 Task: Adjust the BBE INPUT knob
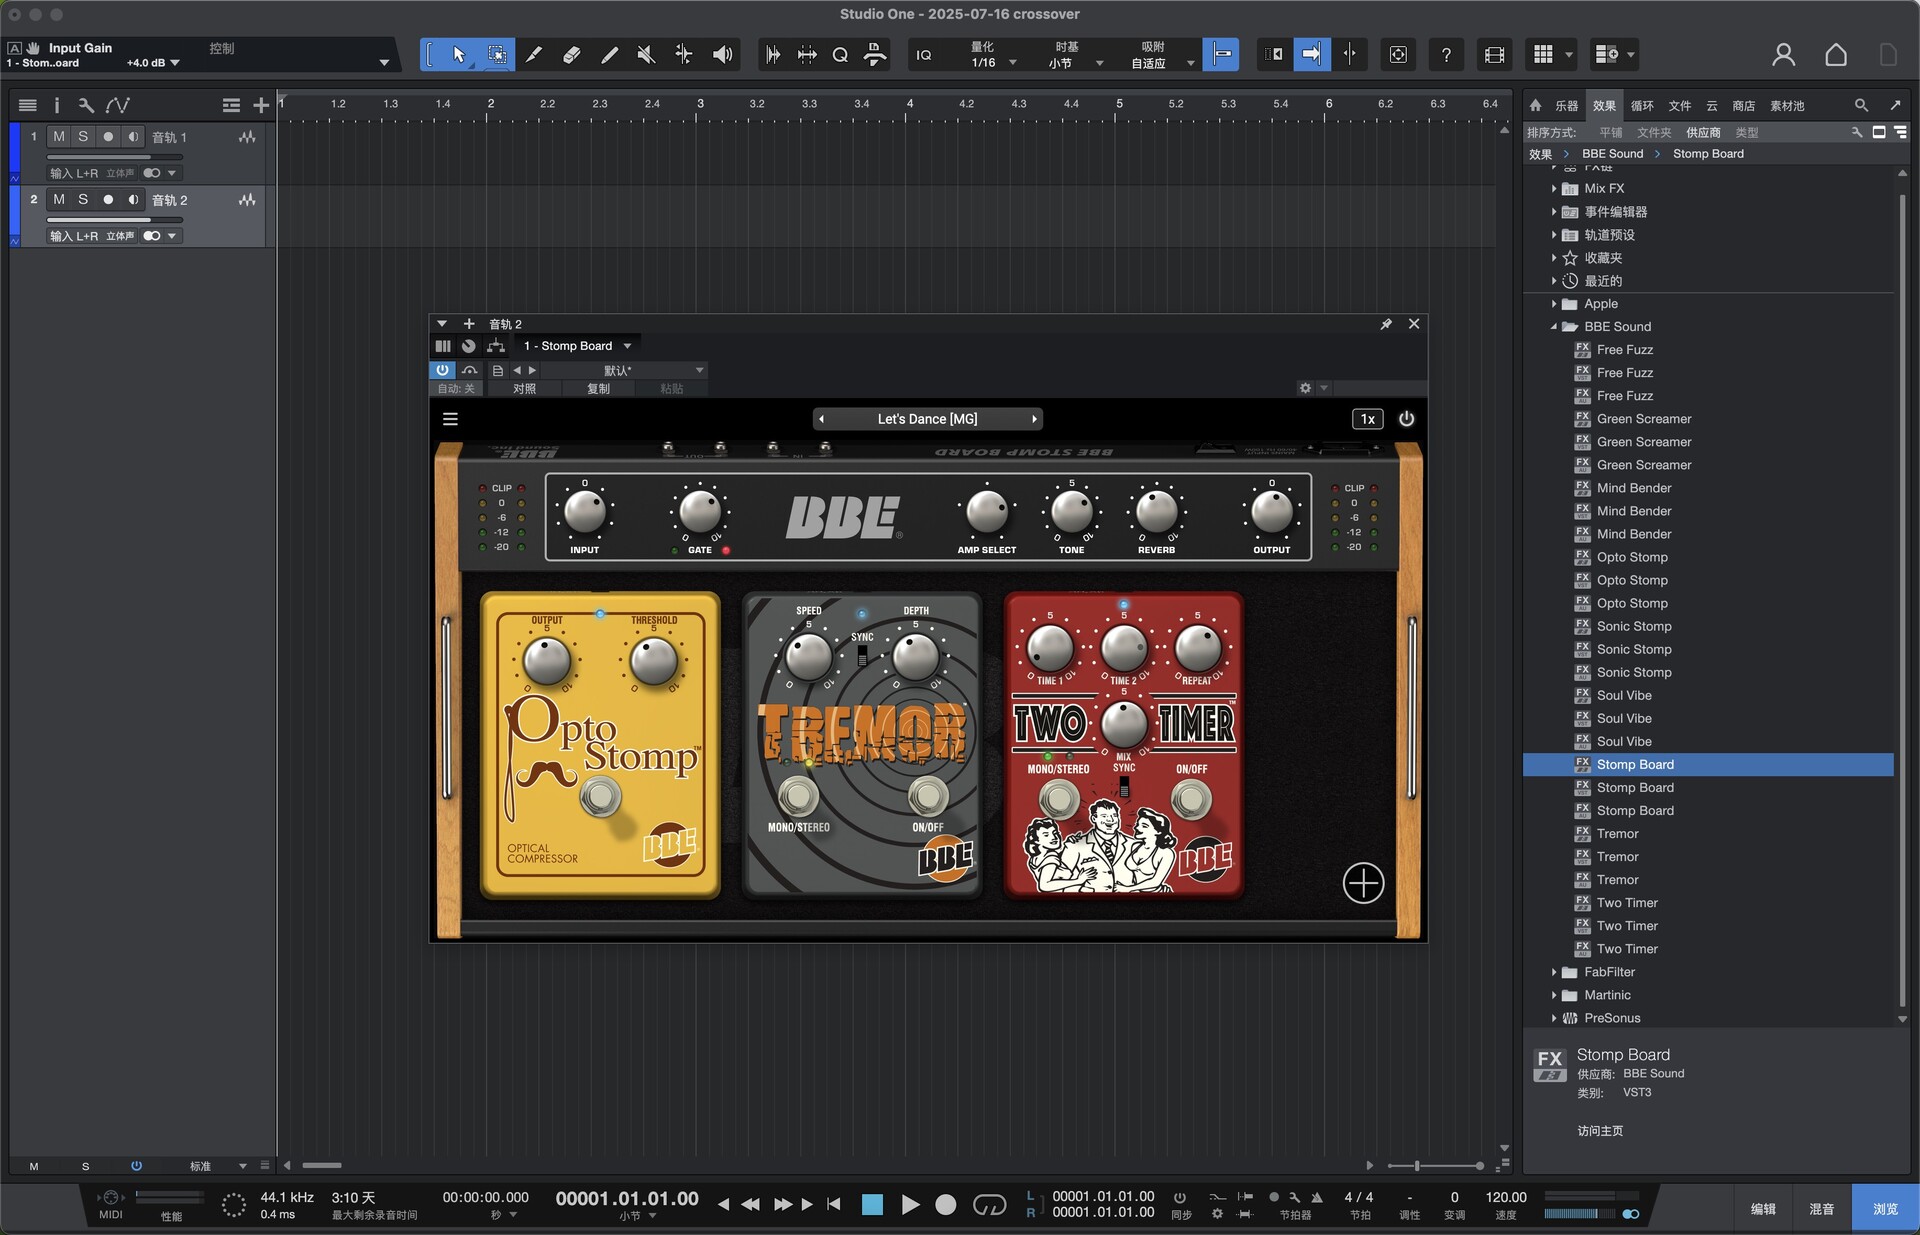585,512
